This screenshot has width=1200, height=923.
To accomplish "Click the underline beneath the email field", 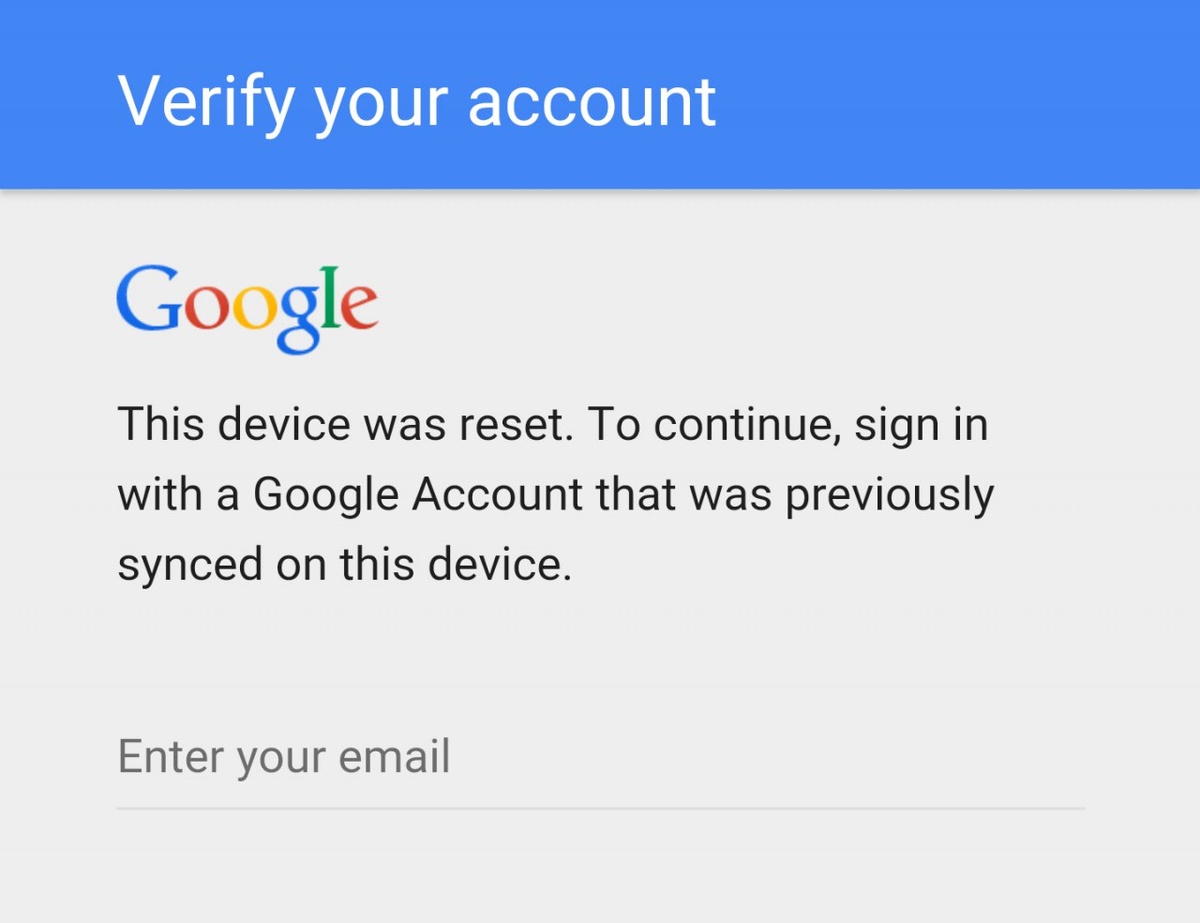I will click(x=600, y=807).
